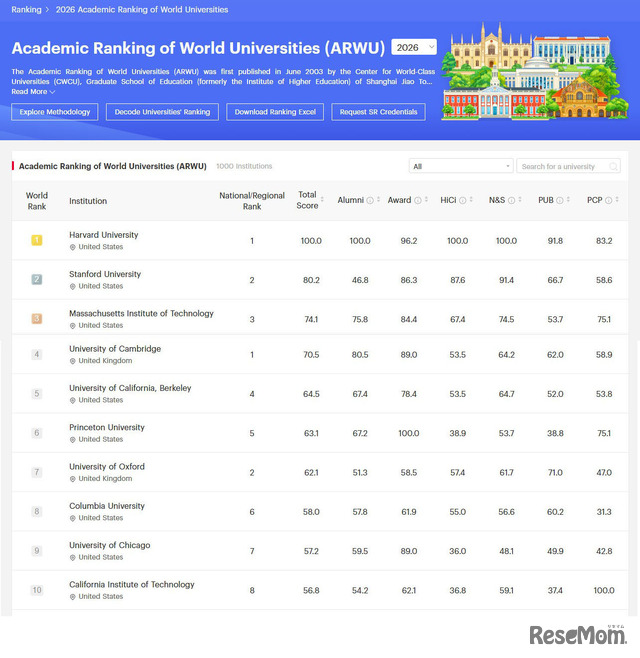Click Princeton award score 100.0
This screenshot has height=658, width=640.
(x=409, y=433)
